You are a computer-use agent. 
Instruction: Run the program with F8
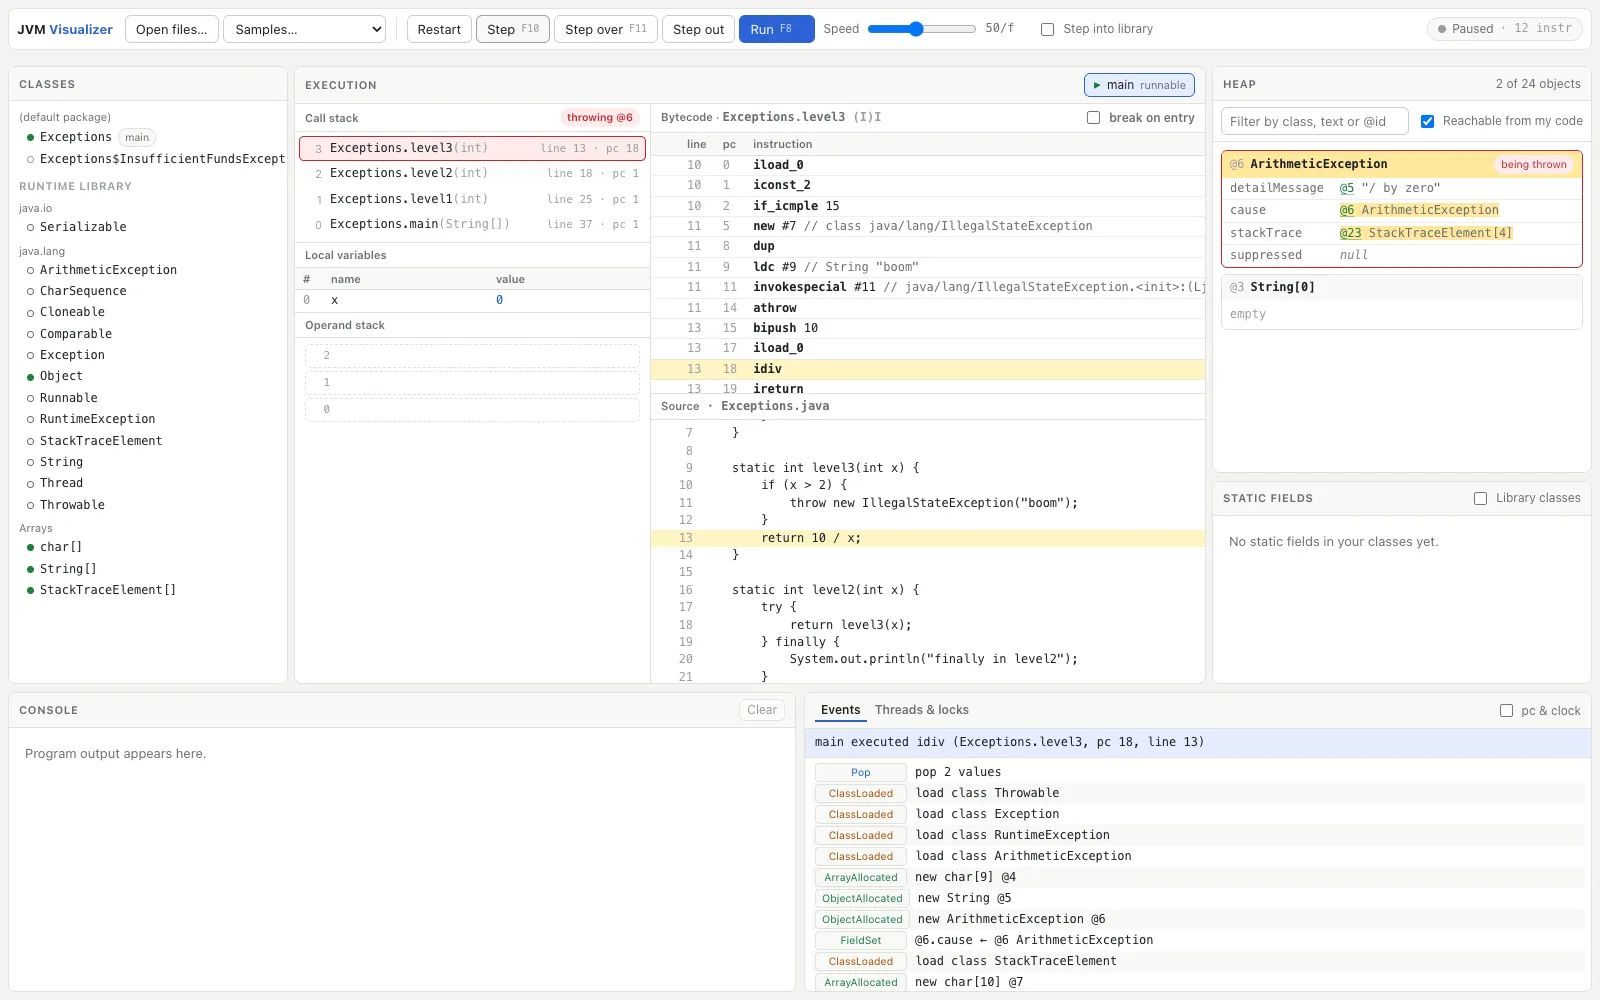pos(776,29)
